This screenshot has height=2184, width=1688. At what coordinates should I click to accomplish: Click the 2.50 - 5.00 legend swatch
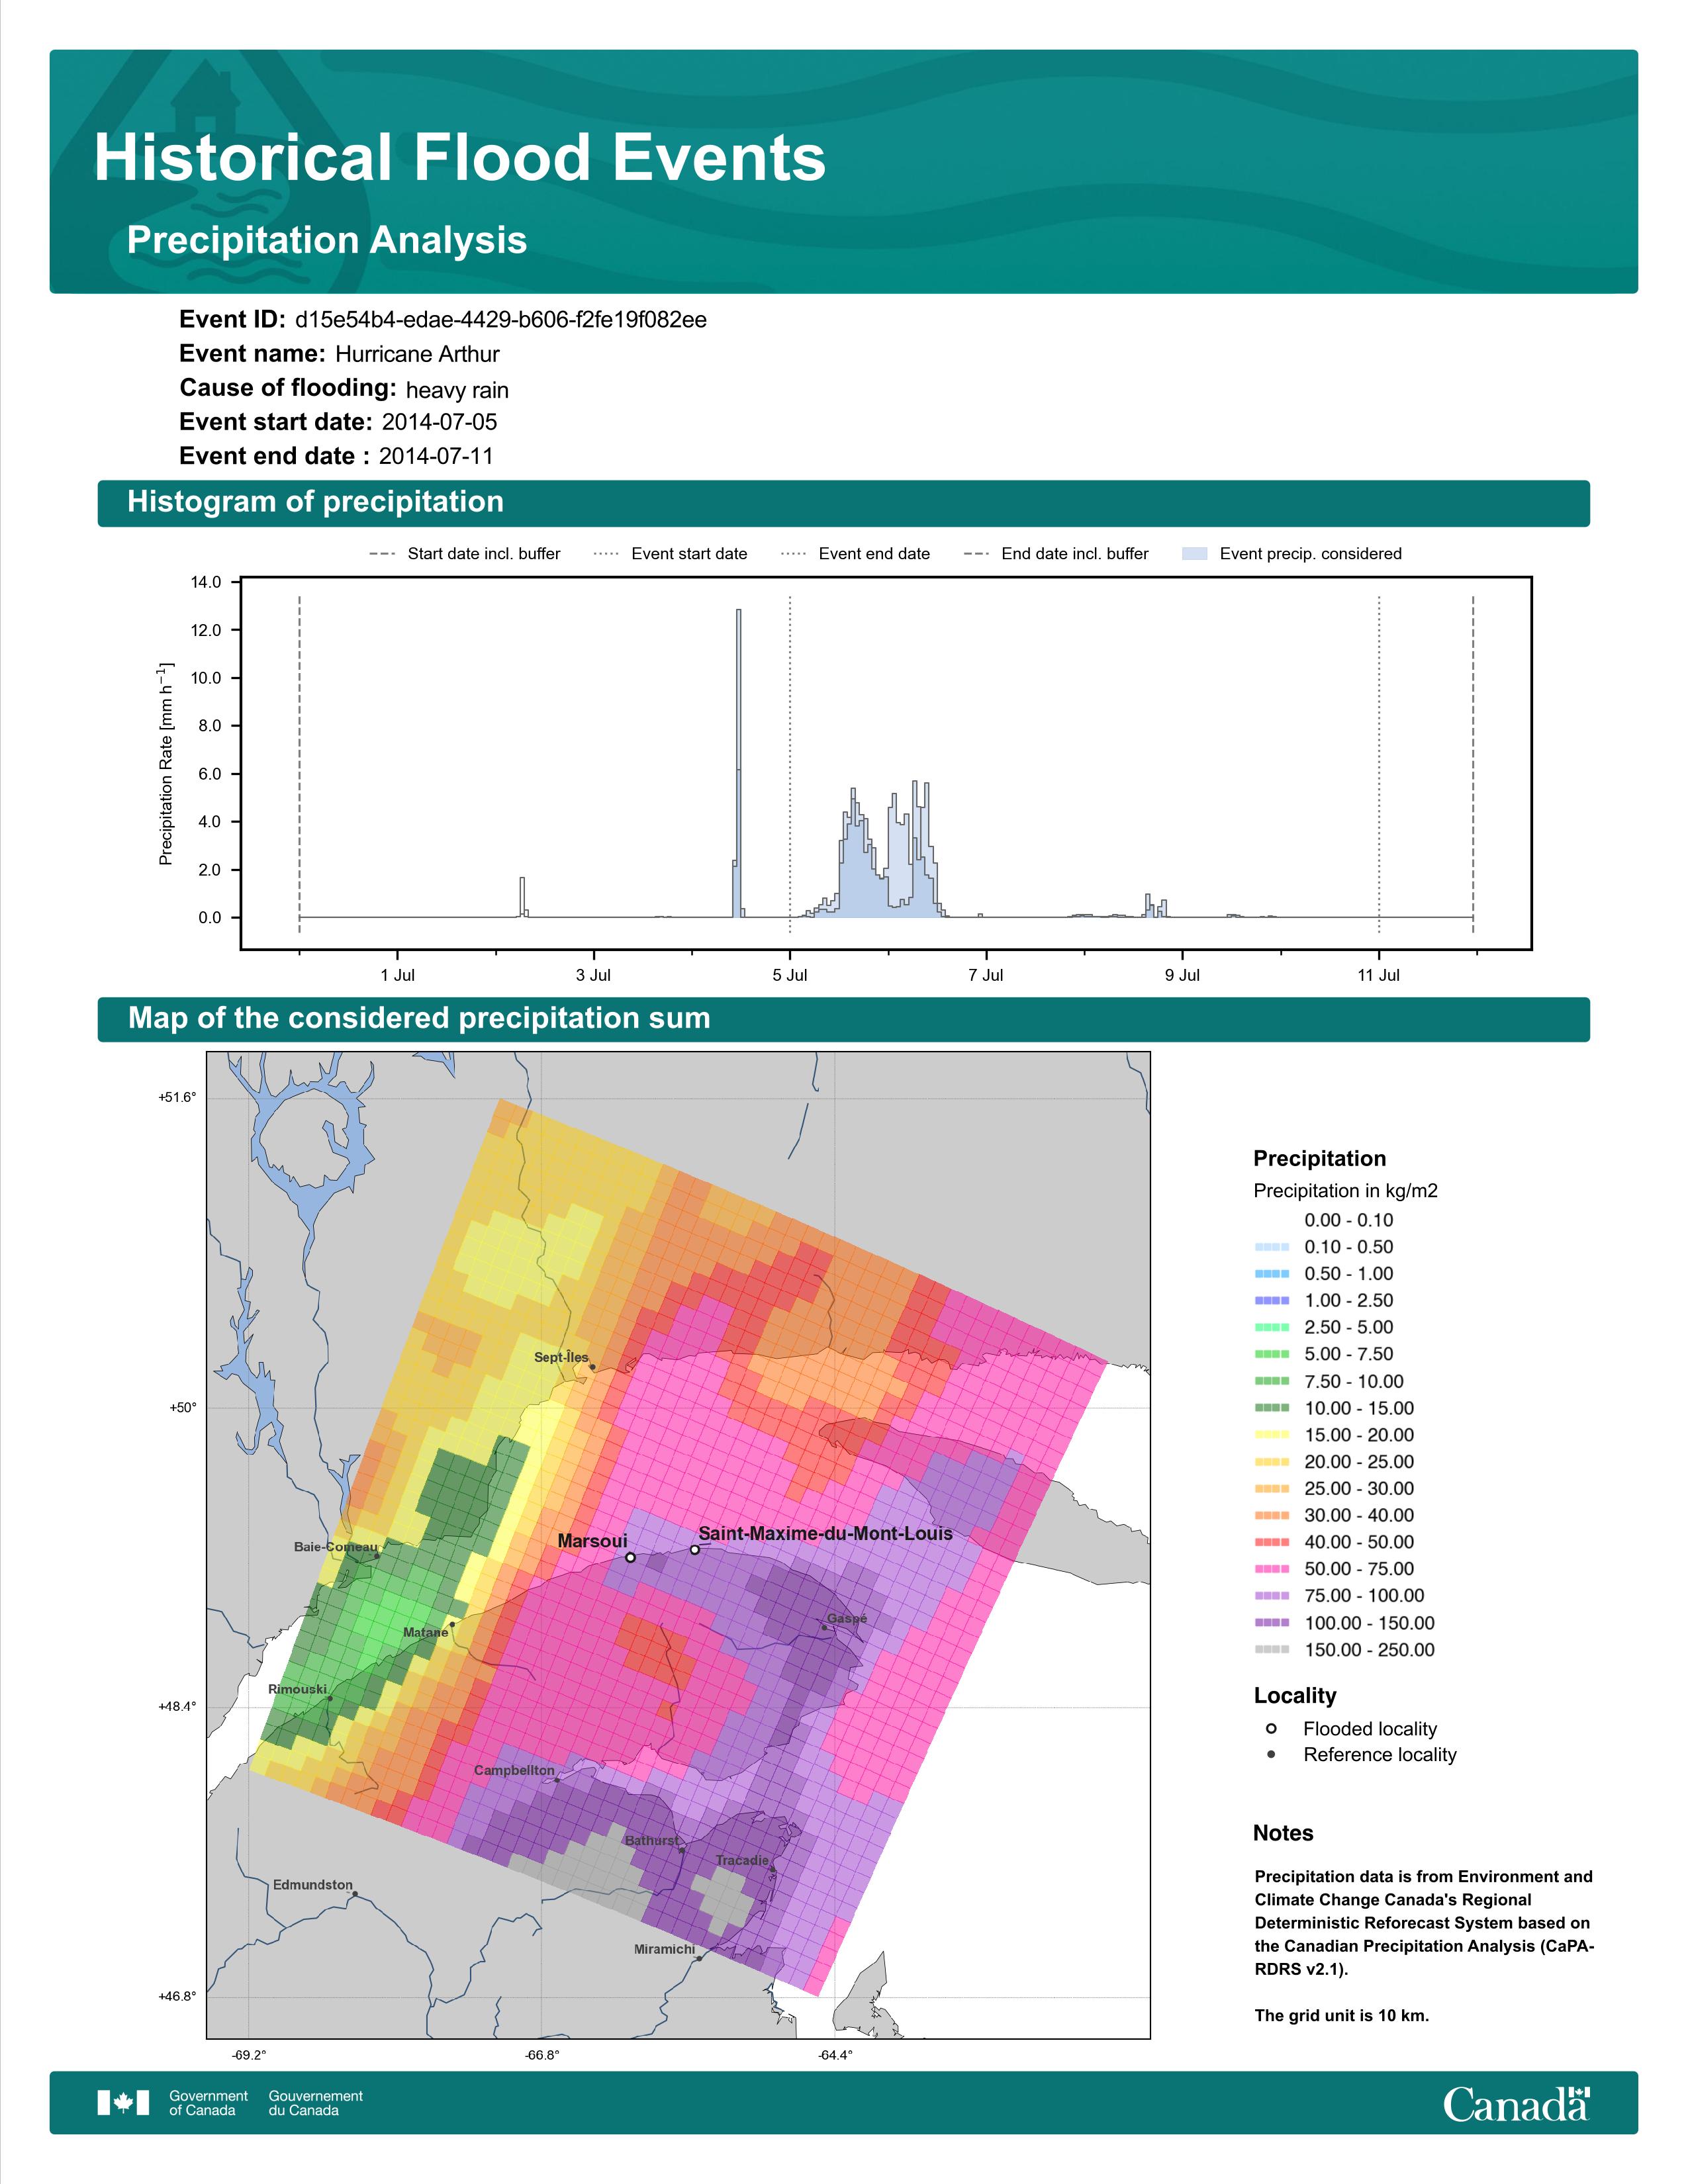click(1272, 1328)
